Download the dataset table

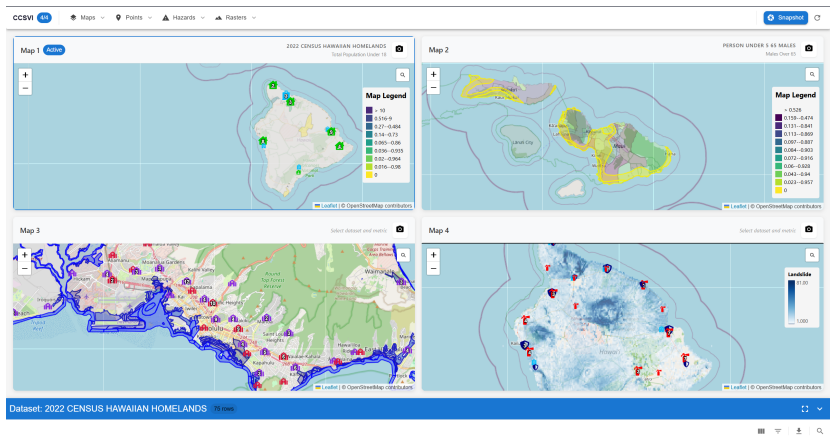click(x=799, y=431)
